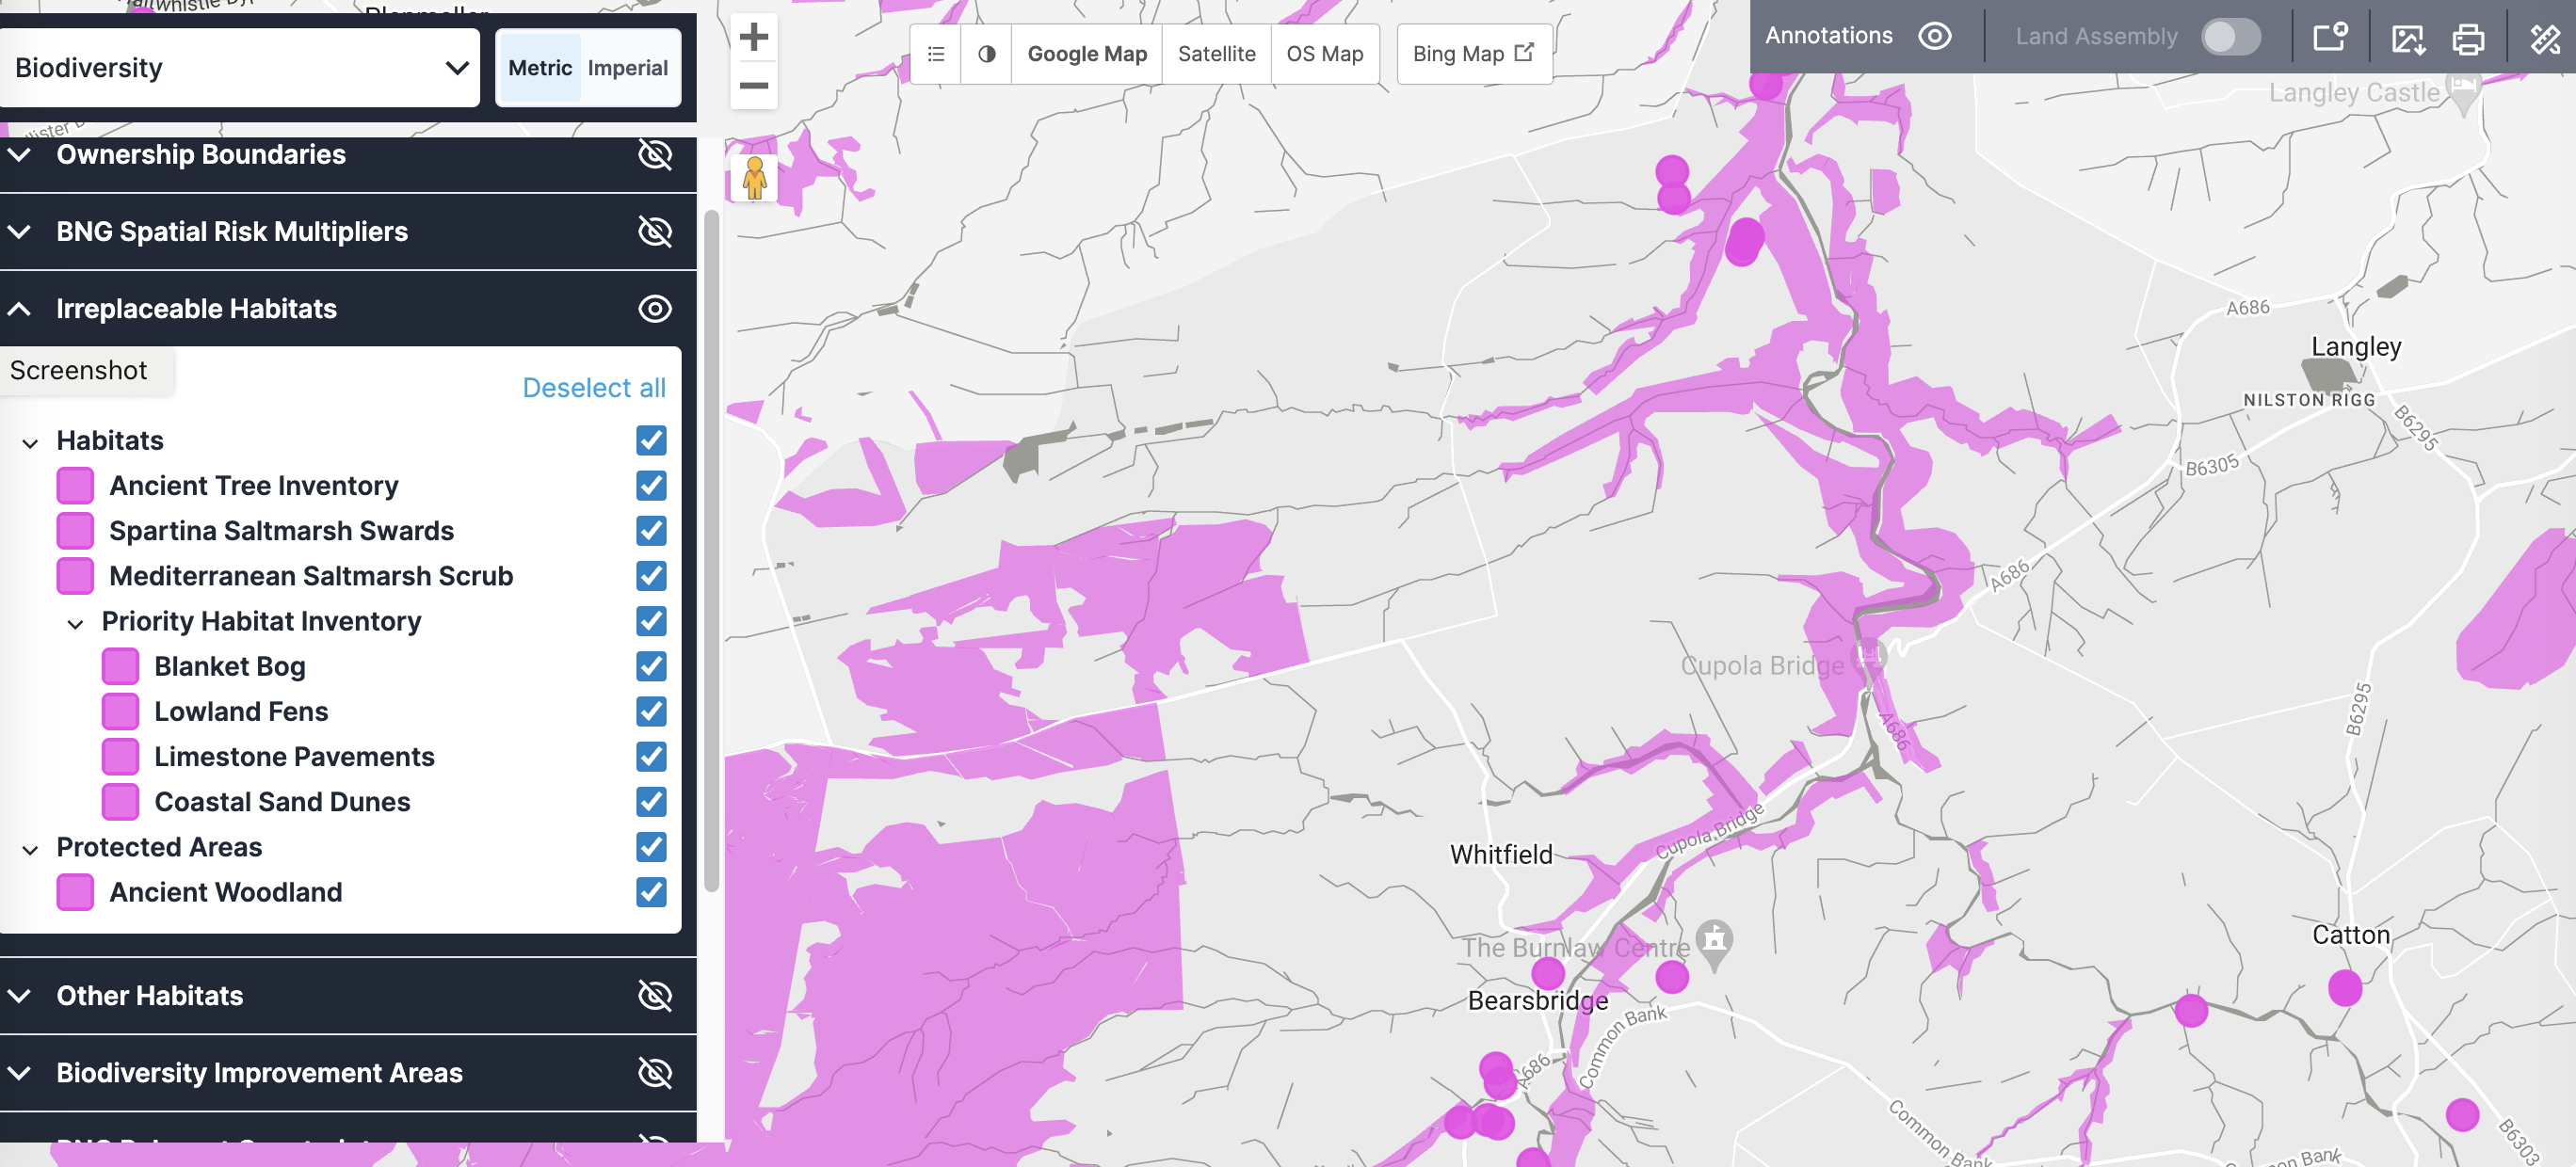Collapse the Priority Habitat Inventory group
The image size is (2576, 1167).
(75, 622)
